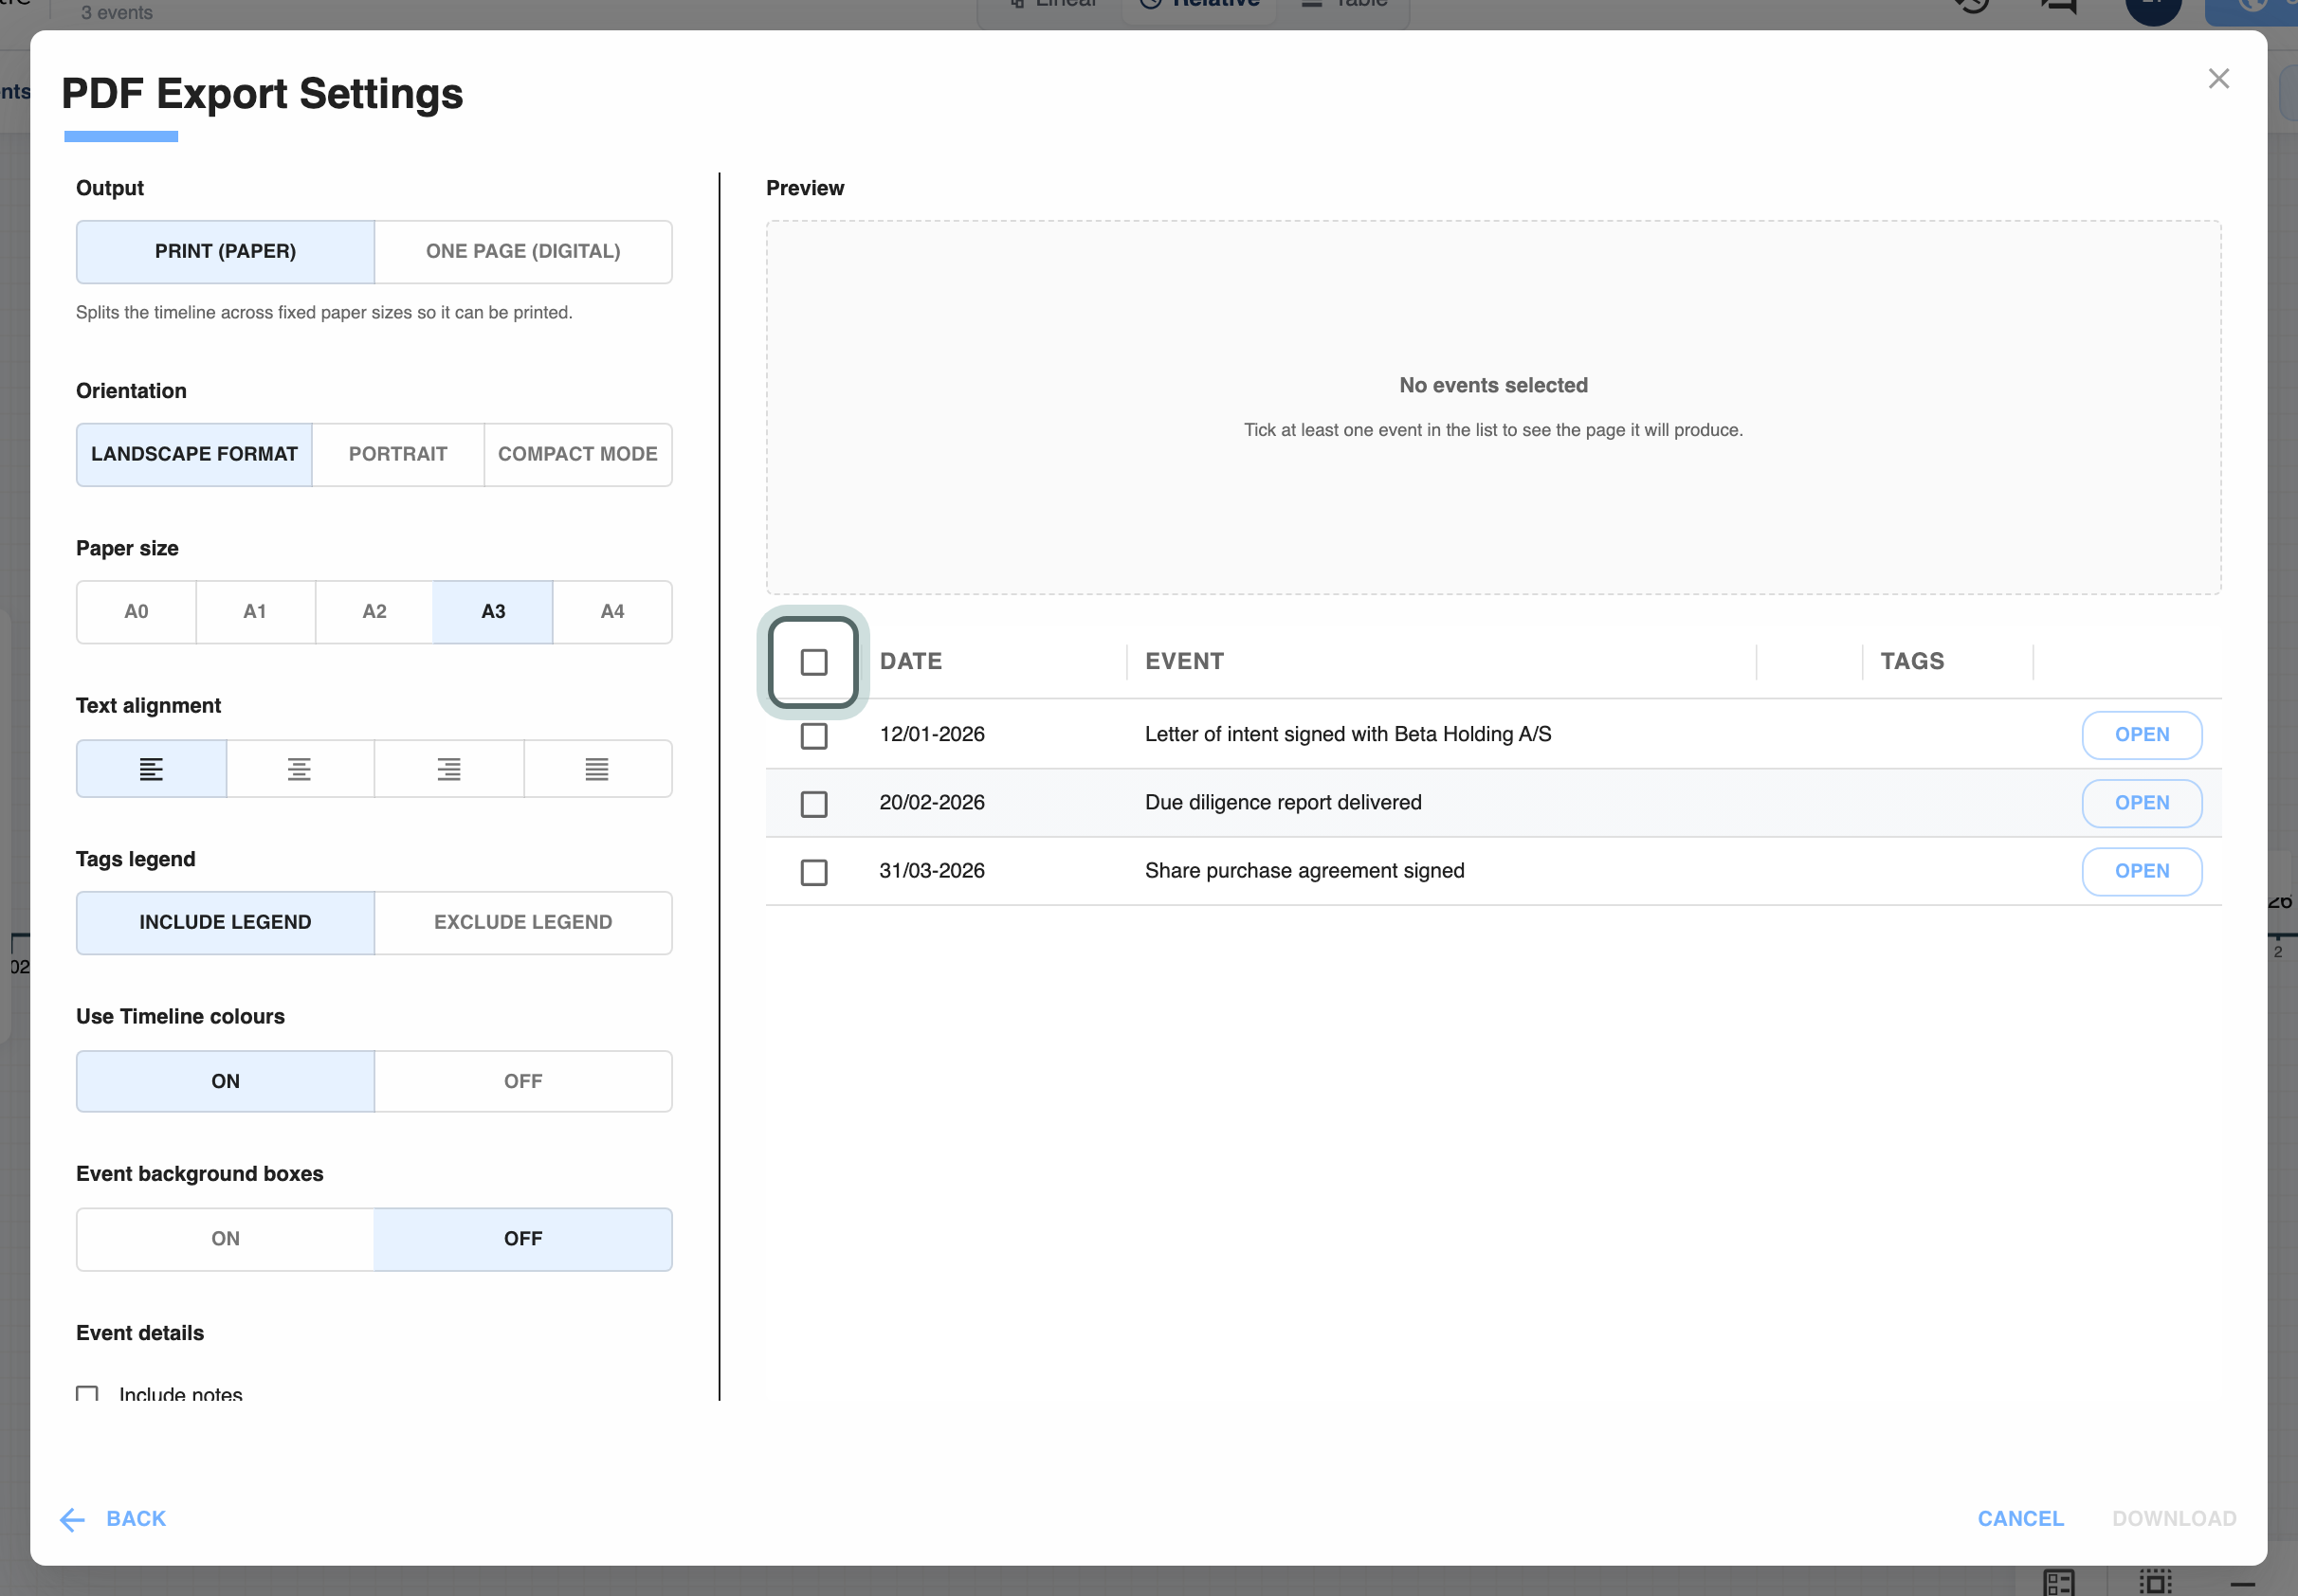Sort by the EVENT column header
Viewport: 2298px width, 1596px height.
[x=1184, y=661]
